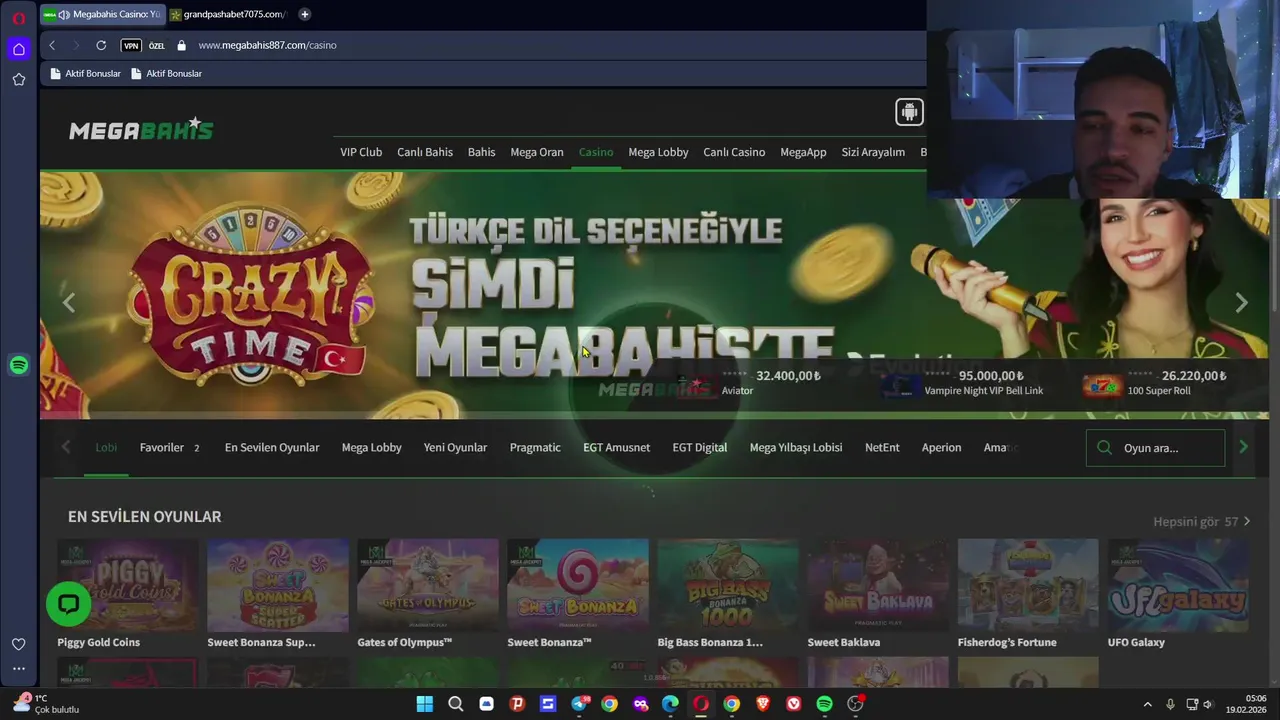This screenshot has width=1280, height=720.
Task: Open the Big Bass Bonanza 1000 game
Action: [x=728, y=586]
